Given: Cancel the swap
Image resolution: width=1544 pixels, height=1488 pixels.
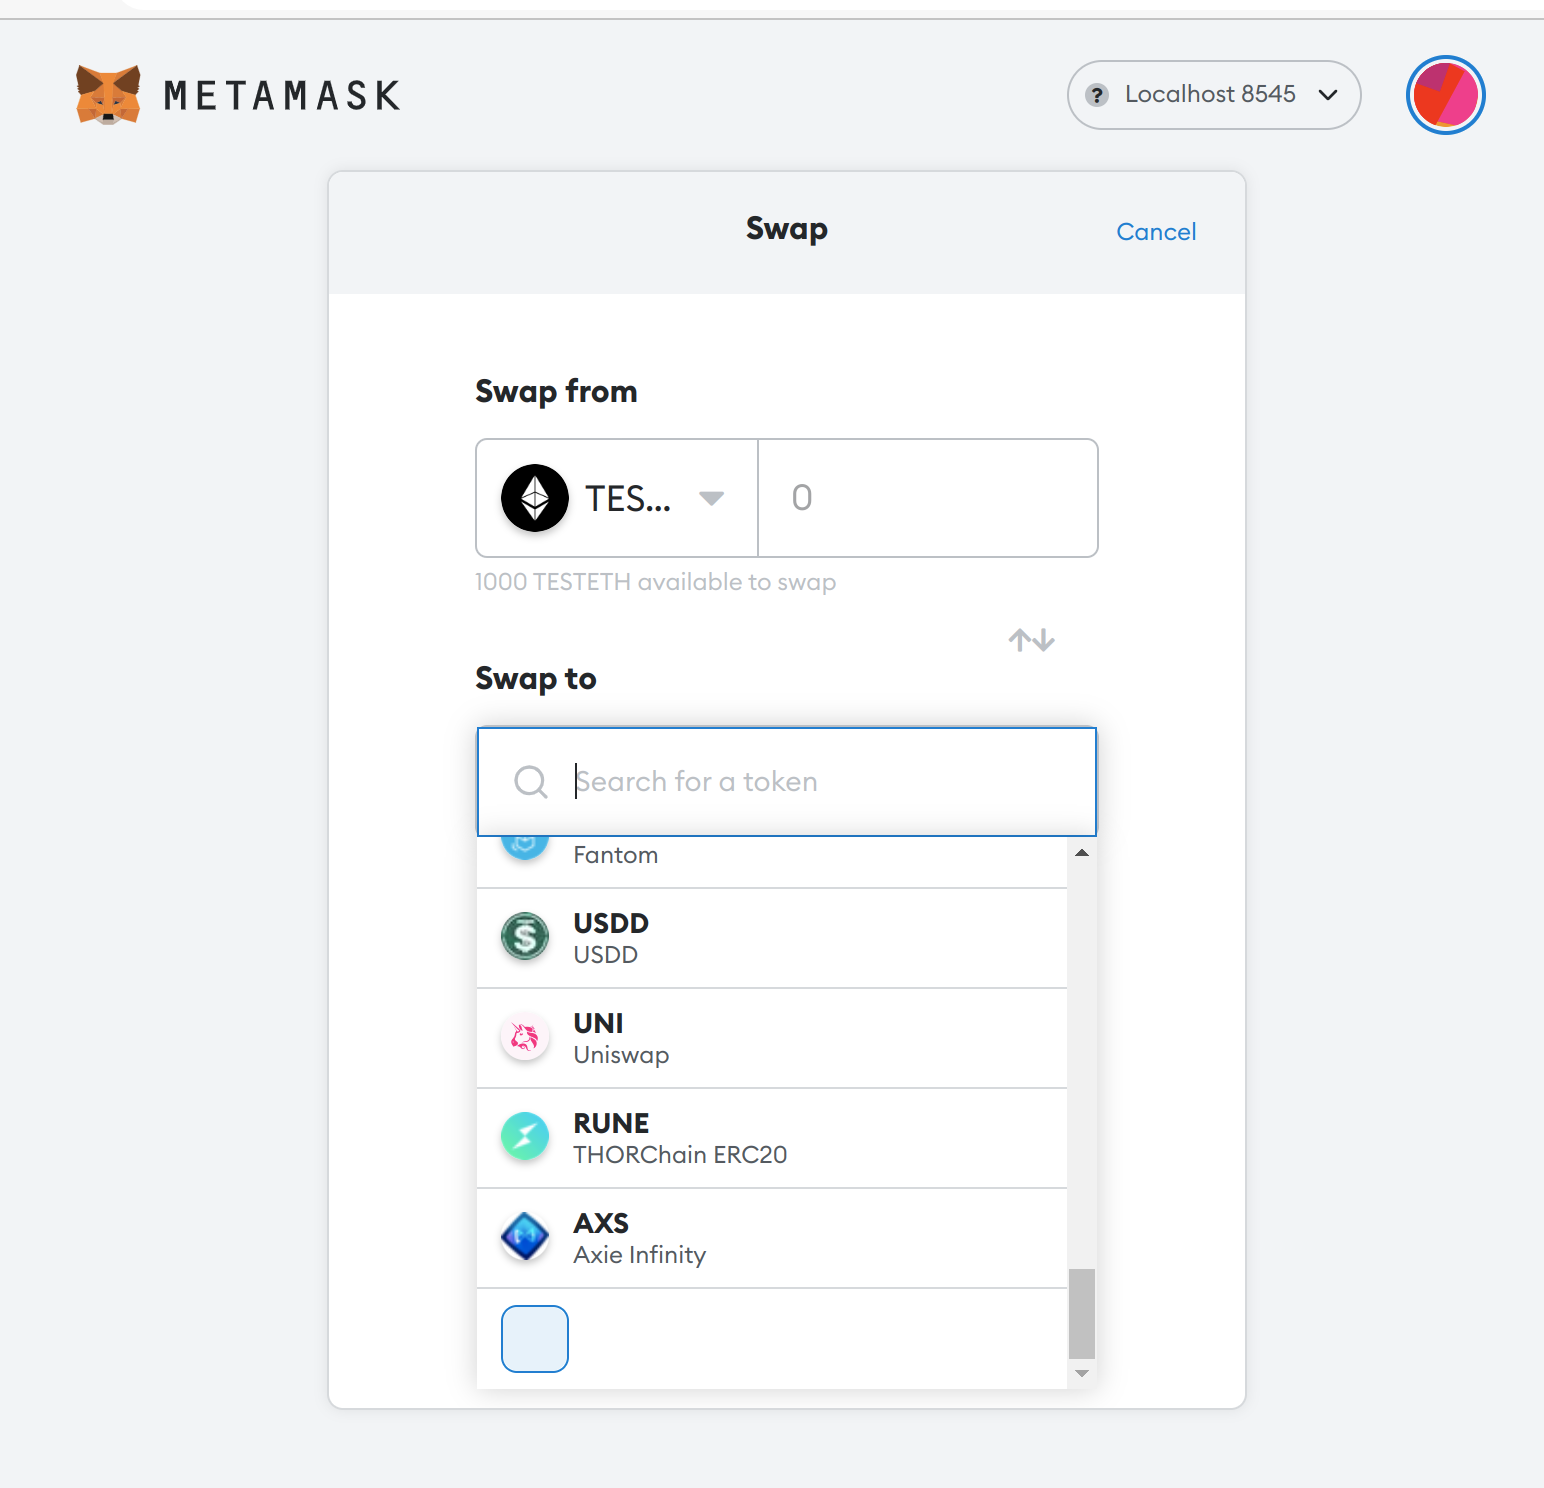Looking at the screenshot, I should 1156,231.
